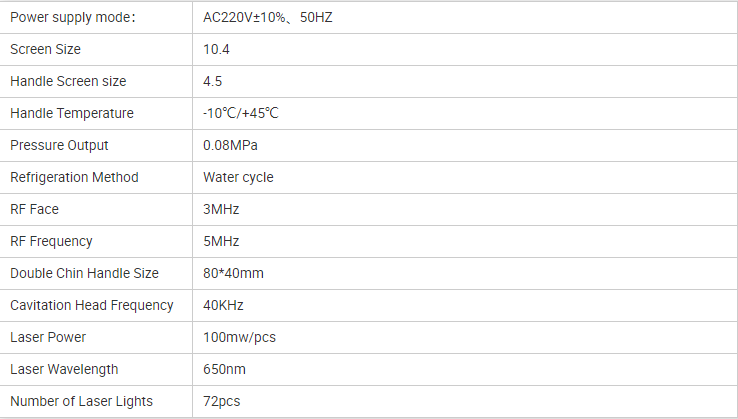Image resolution: width=738 pixels, height=419 pixels.
Task: Click the Handle Screen size label
Action: point(68,81)
